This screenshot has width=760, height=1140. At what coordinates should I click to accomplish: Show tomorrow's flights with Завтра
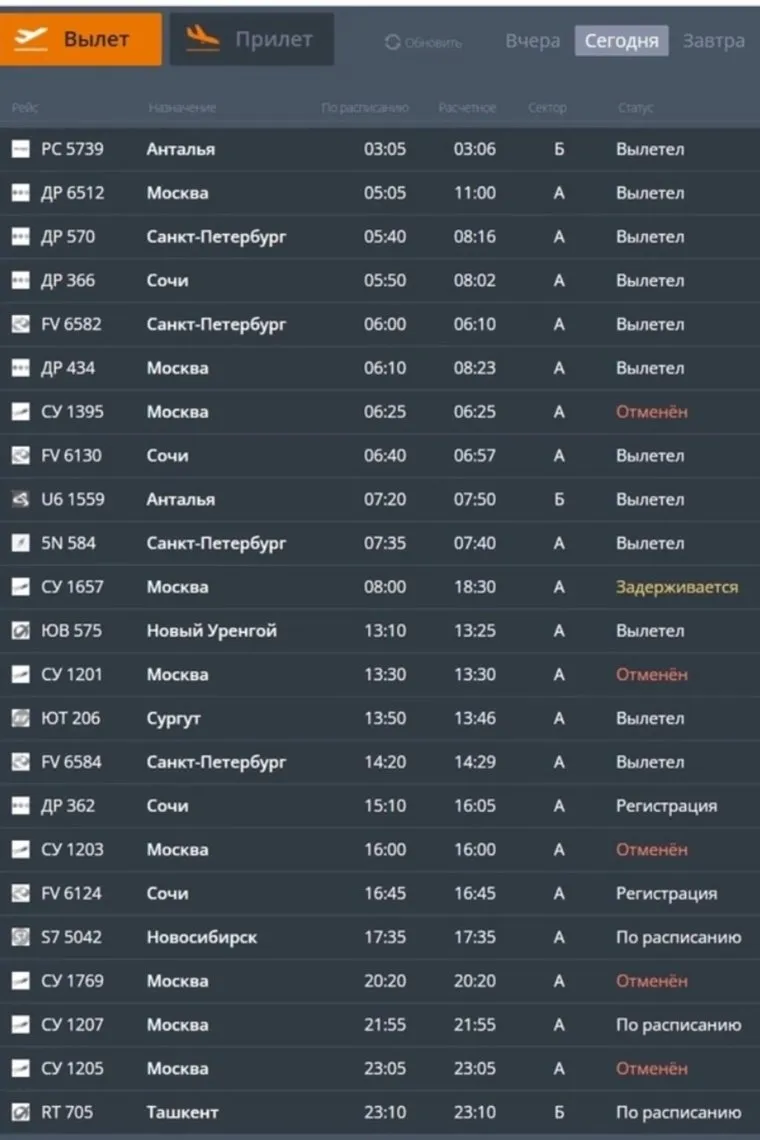pos(713,41)
